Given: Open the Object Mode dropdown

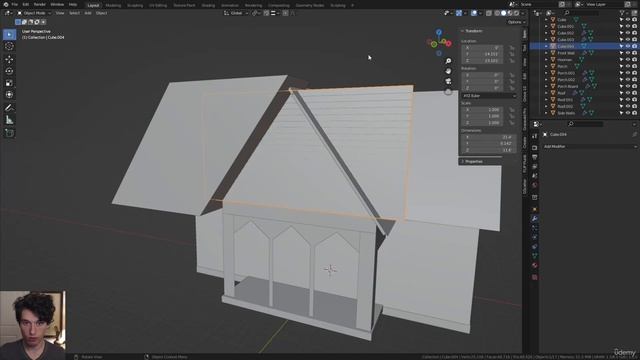Looking at the screenshot, I should (34, 13).
